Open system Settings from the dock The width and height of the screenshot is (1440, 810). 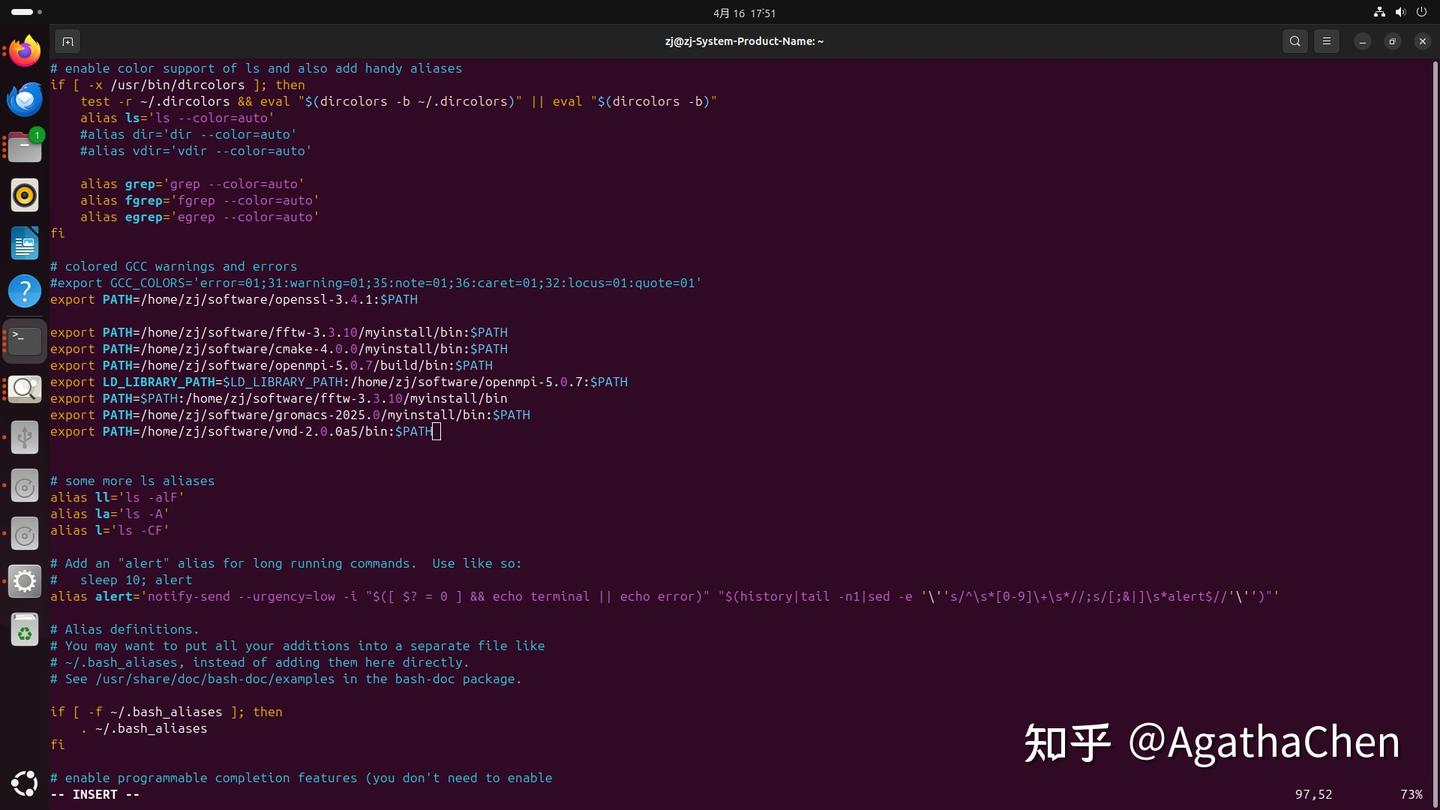24,582
